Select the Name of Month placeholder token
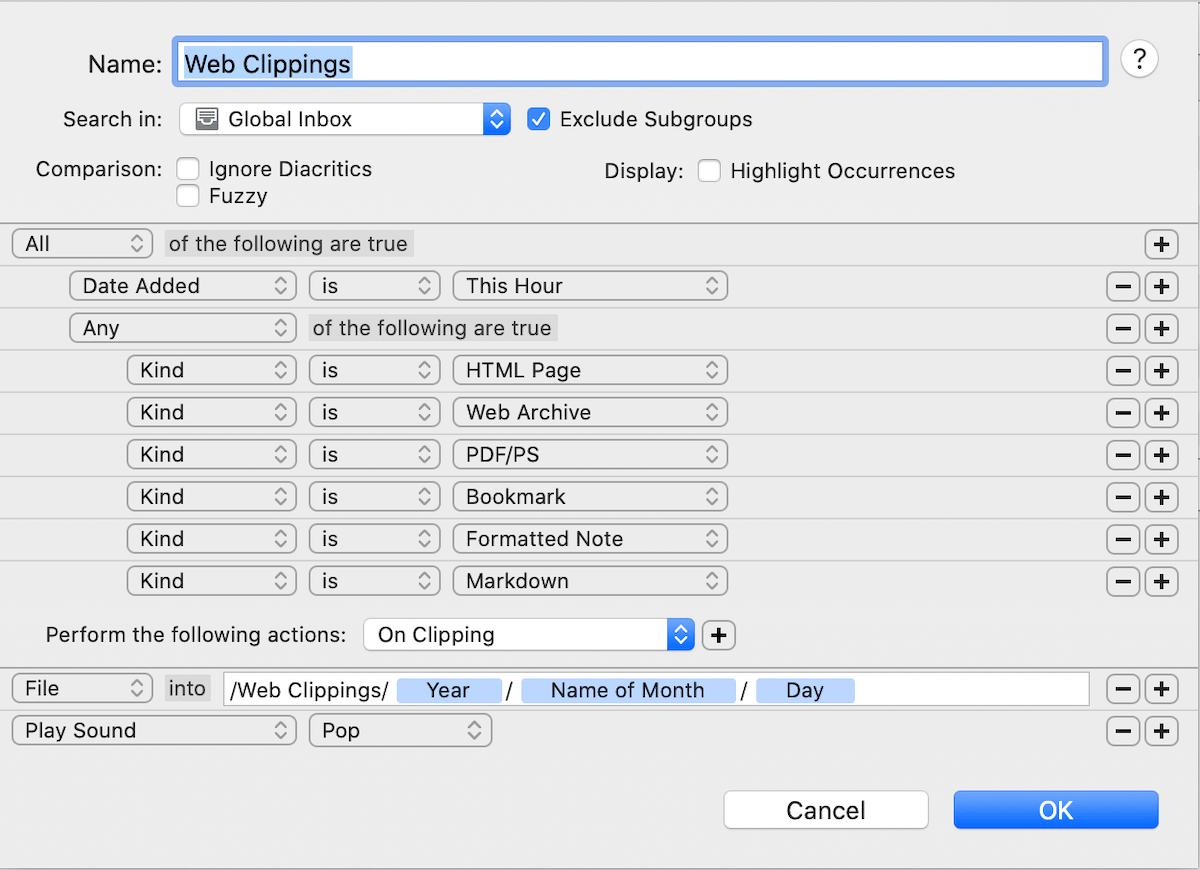The width and height of the screenshot is (1200, 870). [628, 690]
